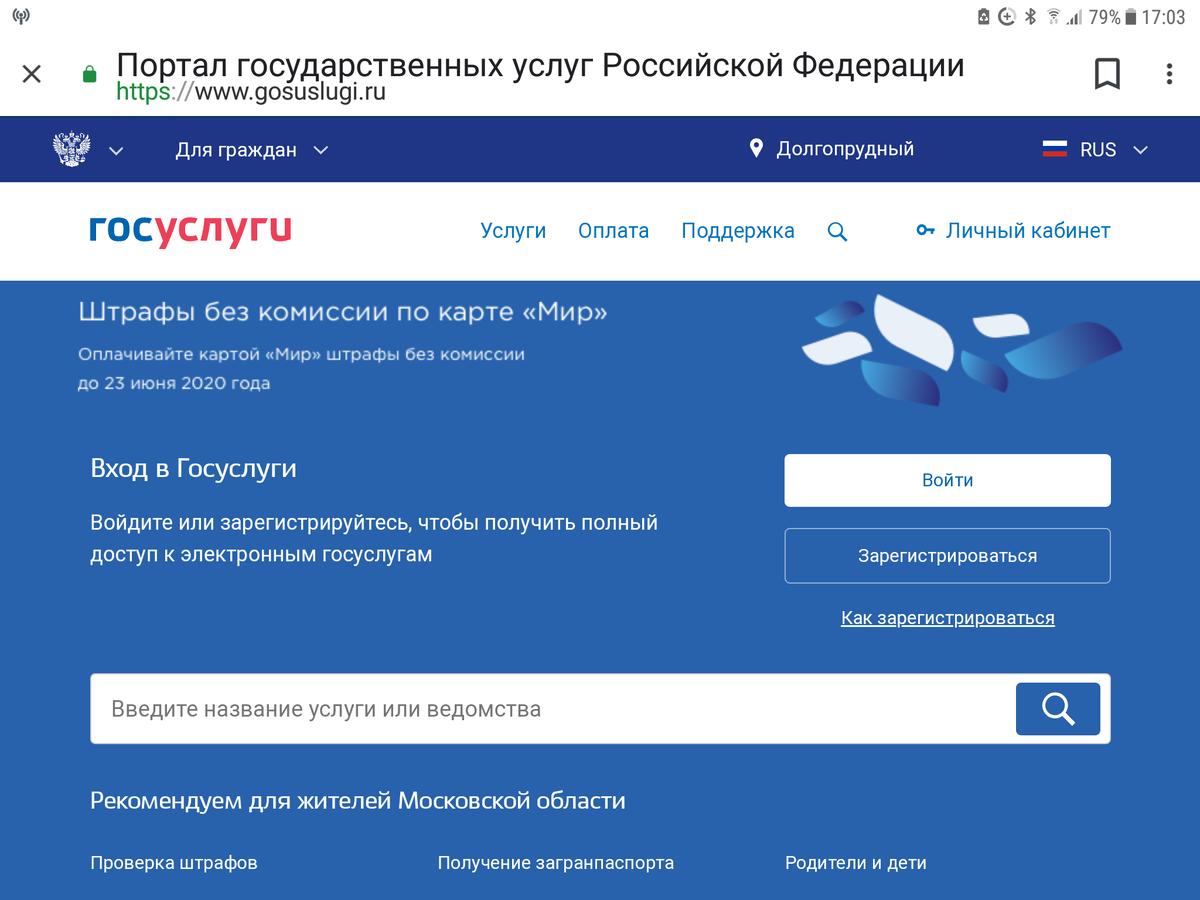Tap the battery icon in status bar
The image size is (1200, 900).
[1131, 17]
